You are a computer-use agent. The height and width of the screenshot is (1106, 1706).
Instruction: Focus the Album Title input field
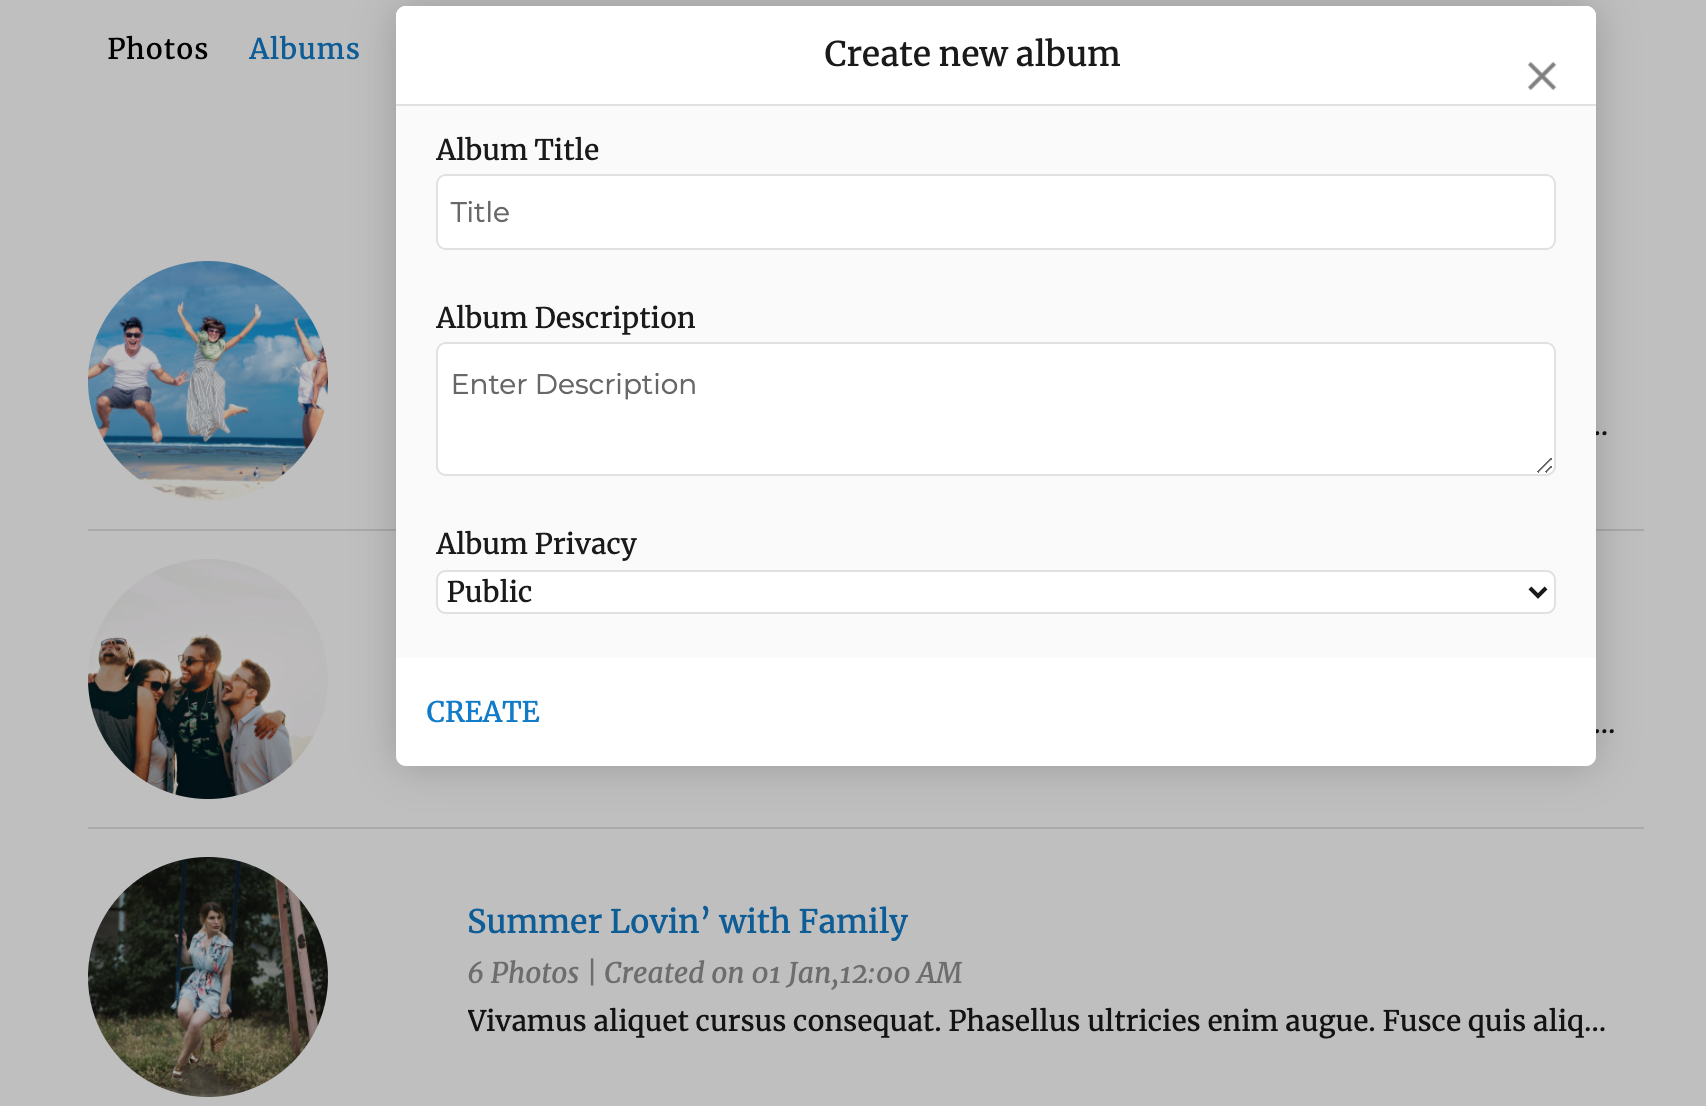pyautogui.click(x=995, y=212)
